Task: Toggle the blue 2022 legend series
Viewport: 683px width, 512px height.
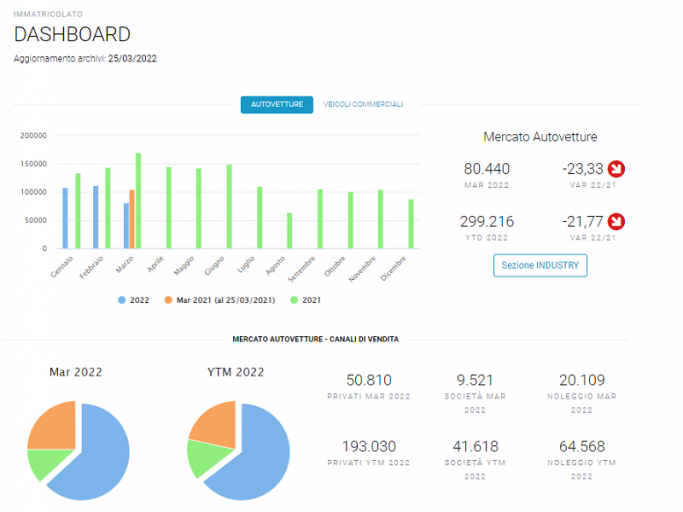Action: [134, 300]
